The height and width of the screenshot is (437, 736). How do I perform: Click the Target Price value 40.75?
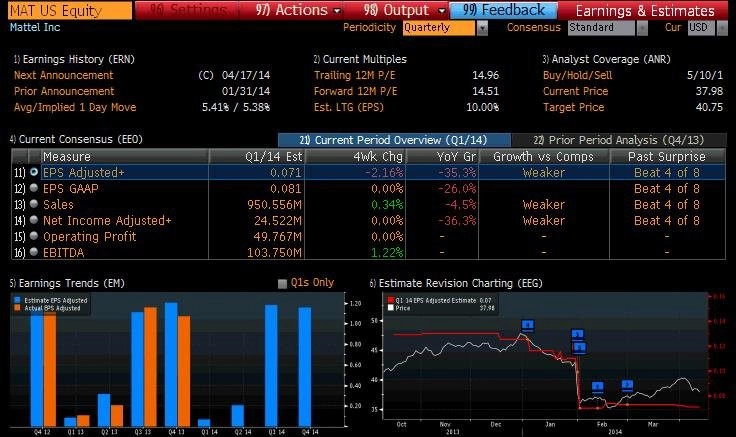709,107
